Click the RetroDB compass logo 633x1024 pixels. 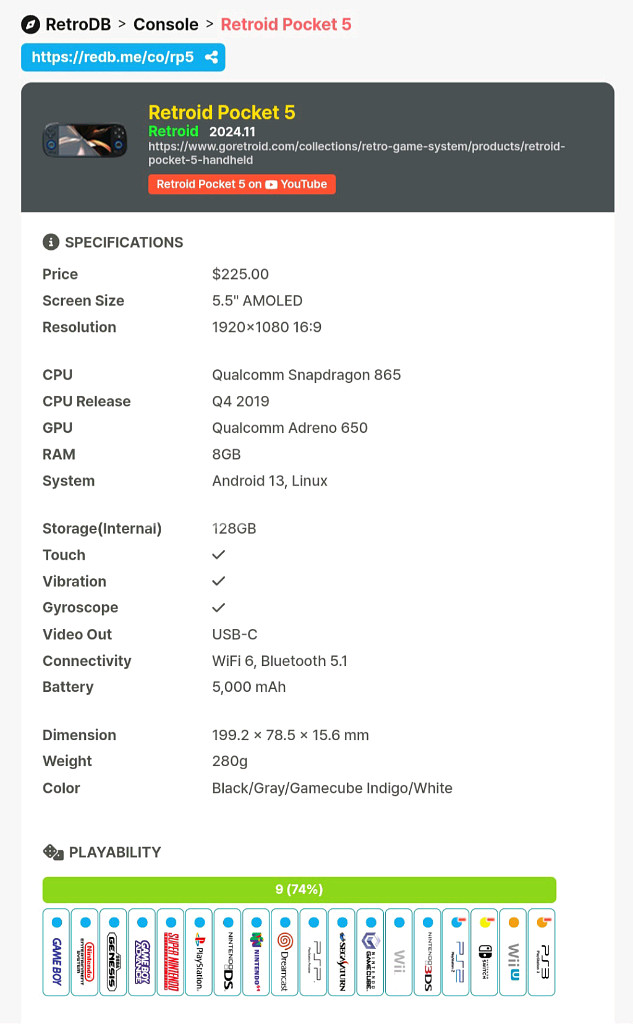[30, 24]
